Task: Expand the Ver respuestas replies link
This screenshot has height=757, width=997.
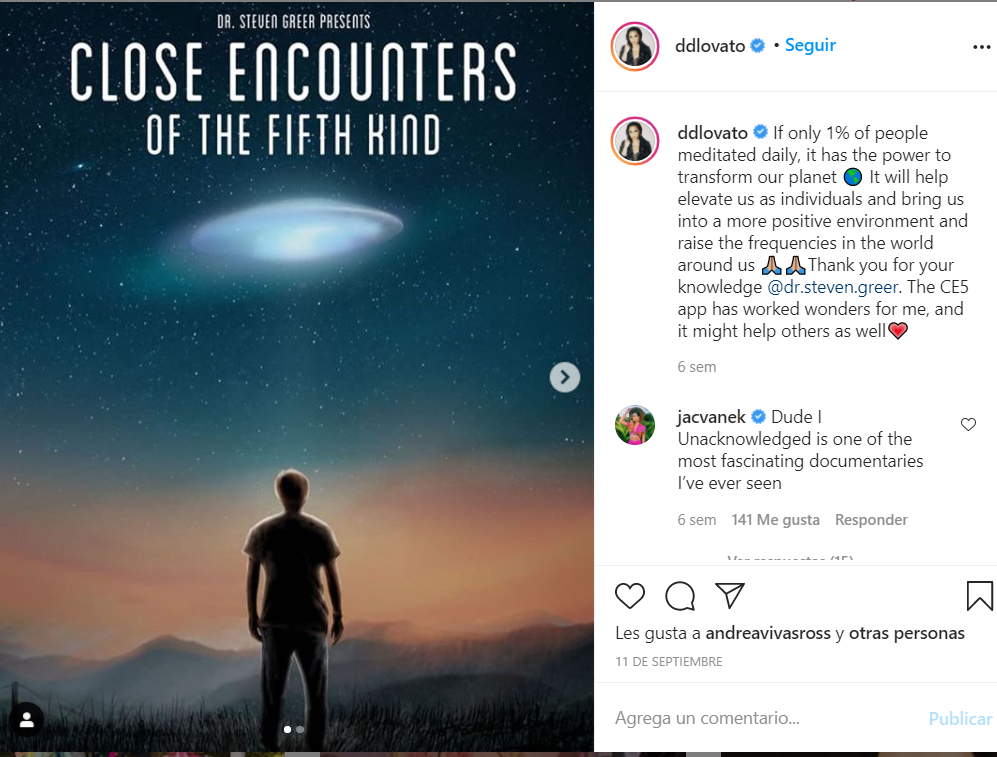Action: 790,558
